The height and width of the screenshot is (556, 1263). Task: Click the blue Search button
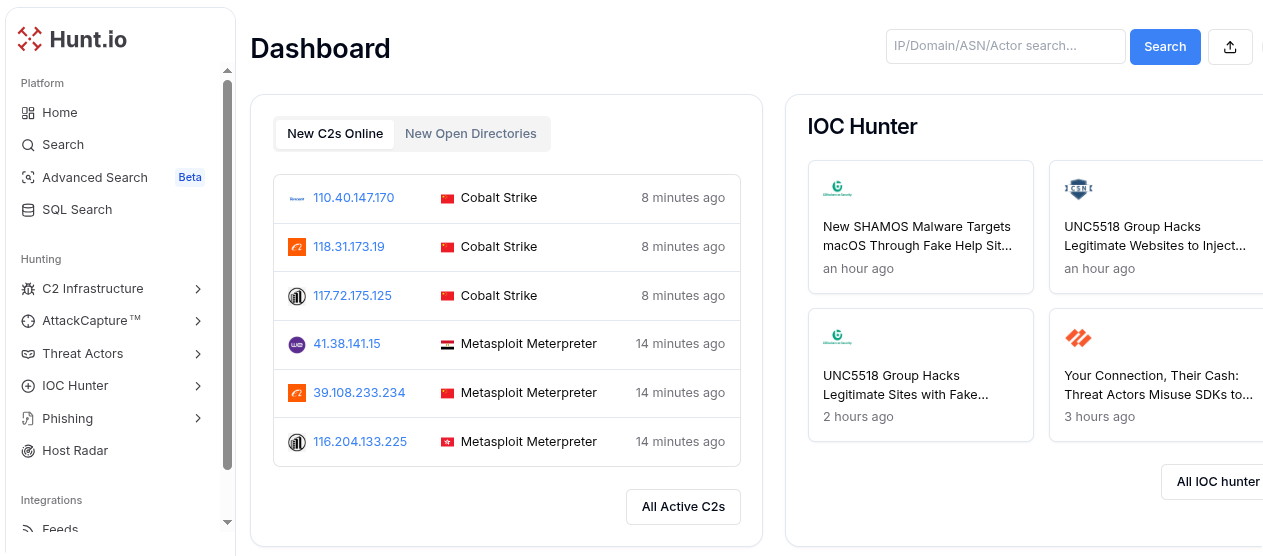1165,47
